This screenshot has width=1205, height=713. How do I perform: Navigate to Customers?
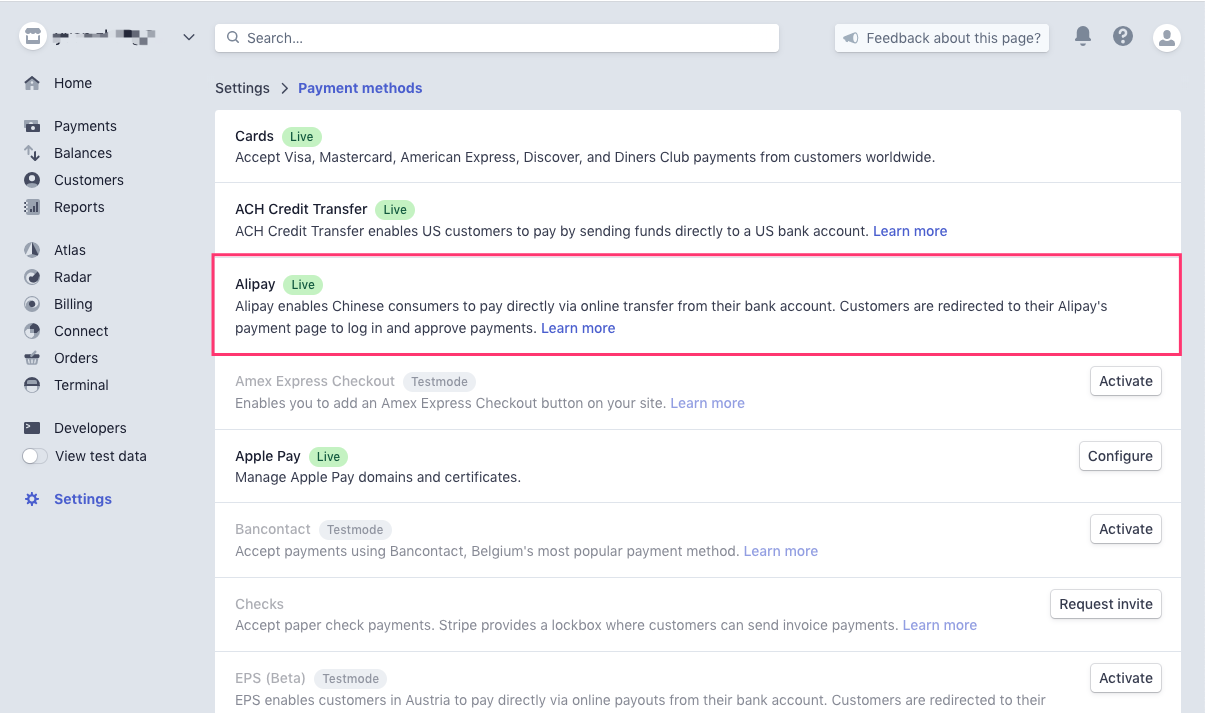click(89, 180)
